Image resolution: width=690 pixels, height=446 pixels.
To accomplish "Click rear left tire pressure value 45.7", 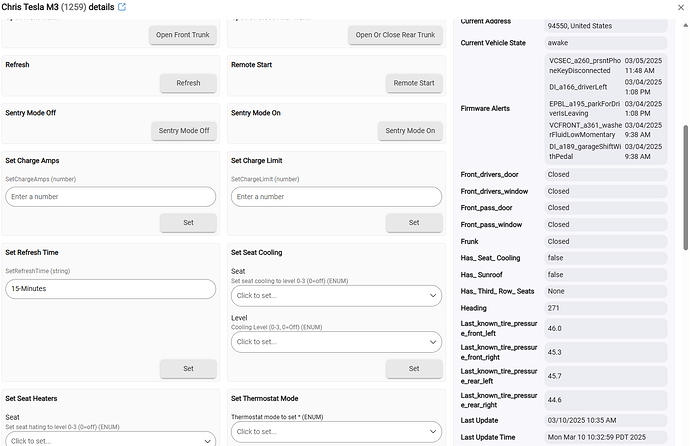I will [x=606, y=377].
